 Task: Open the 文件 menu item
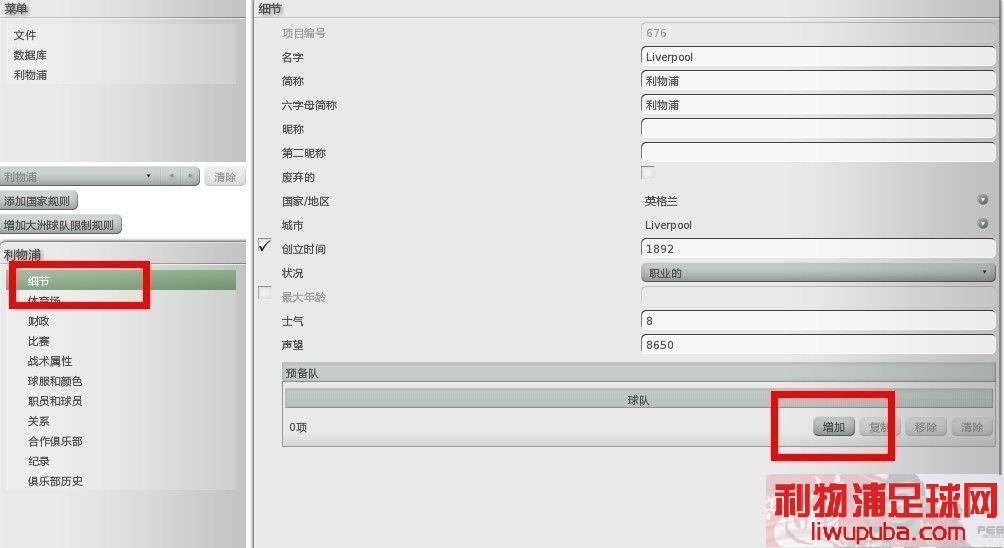[25, 35]
